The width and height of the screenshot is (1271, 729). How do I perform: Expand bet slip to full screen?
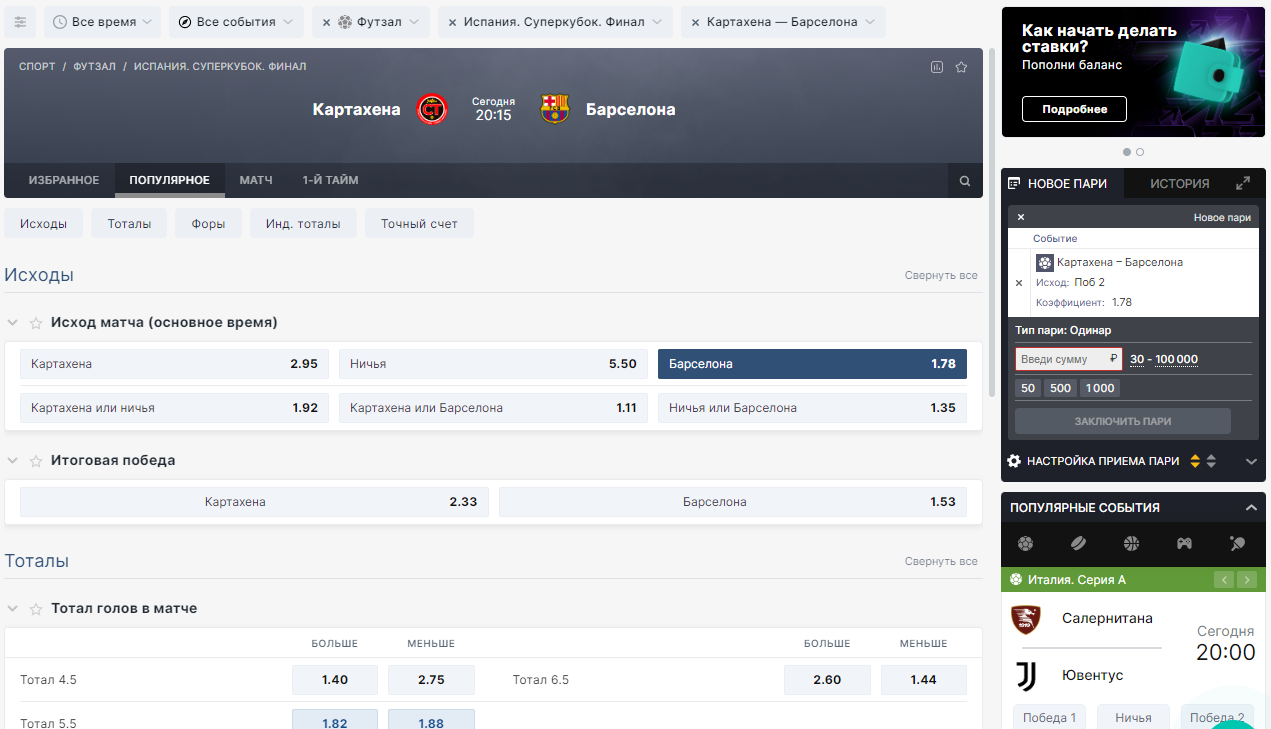(x=1243, y=184)
